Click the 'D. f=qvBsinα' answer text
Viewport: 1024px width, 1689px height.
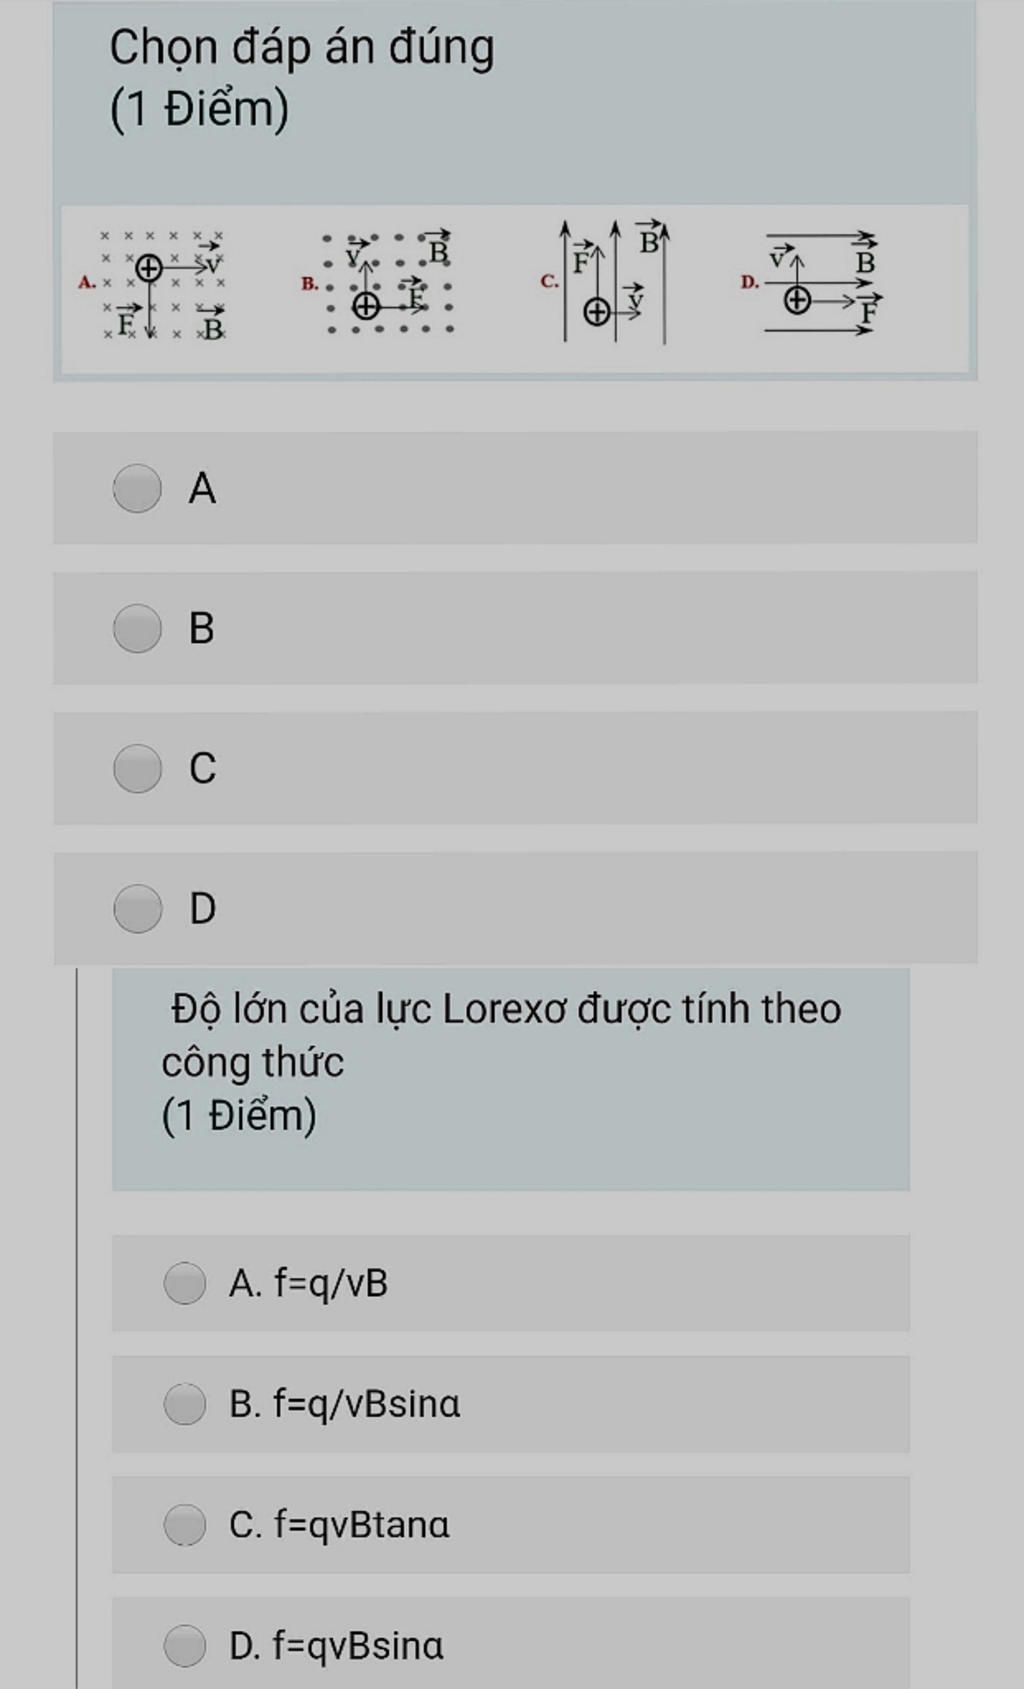[x=336, y=1646]
